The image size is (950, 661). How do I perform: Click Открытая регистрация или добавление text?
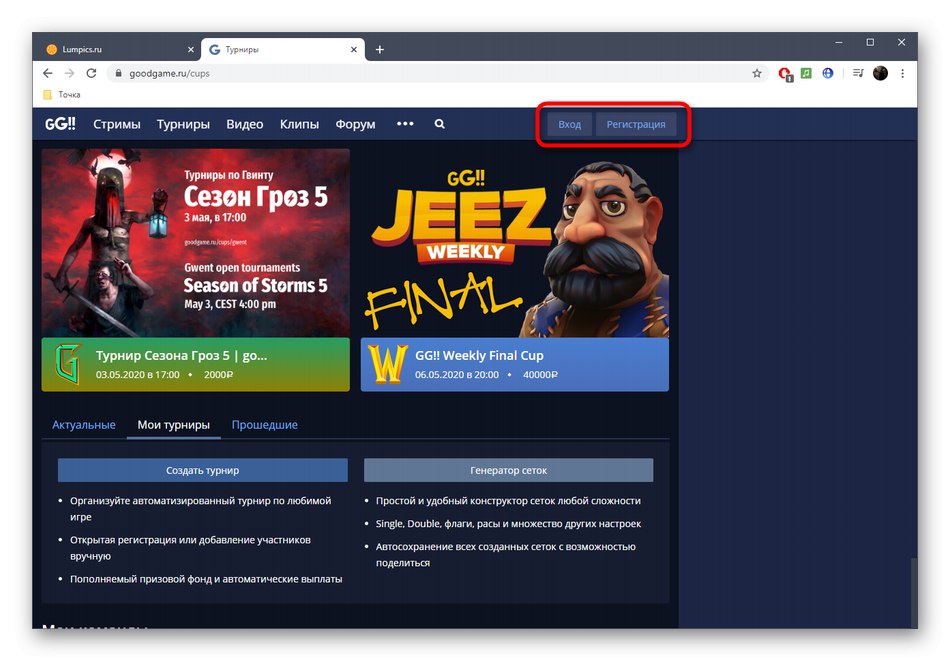pyautogui.click(x=190, y=548)
